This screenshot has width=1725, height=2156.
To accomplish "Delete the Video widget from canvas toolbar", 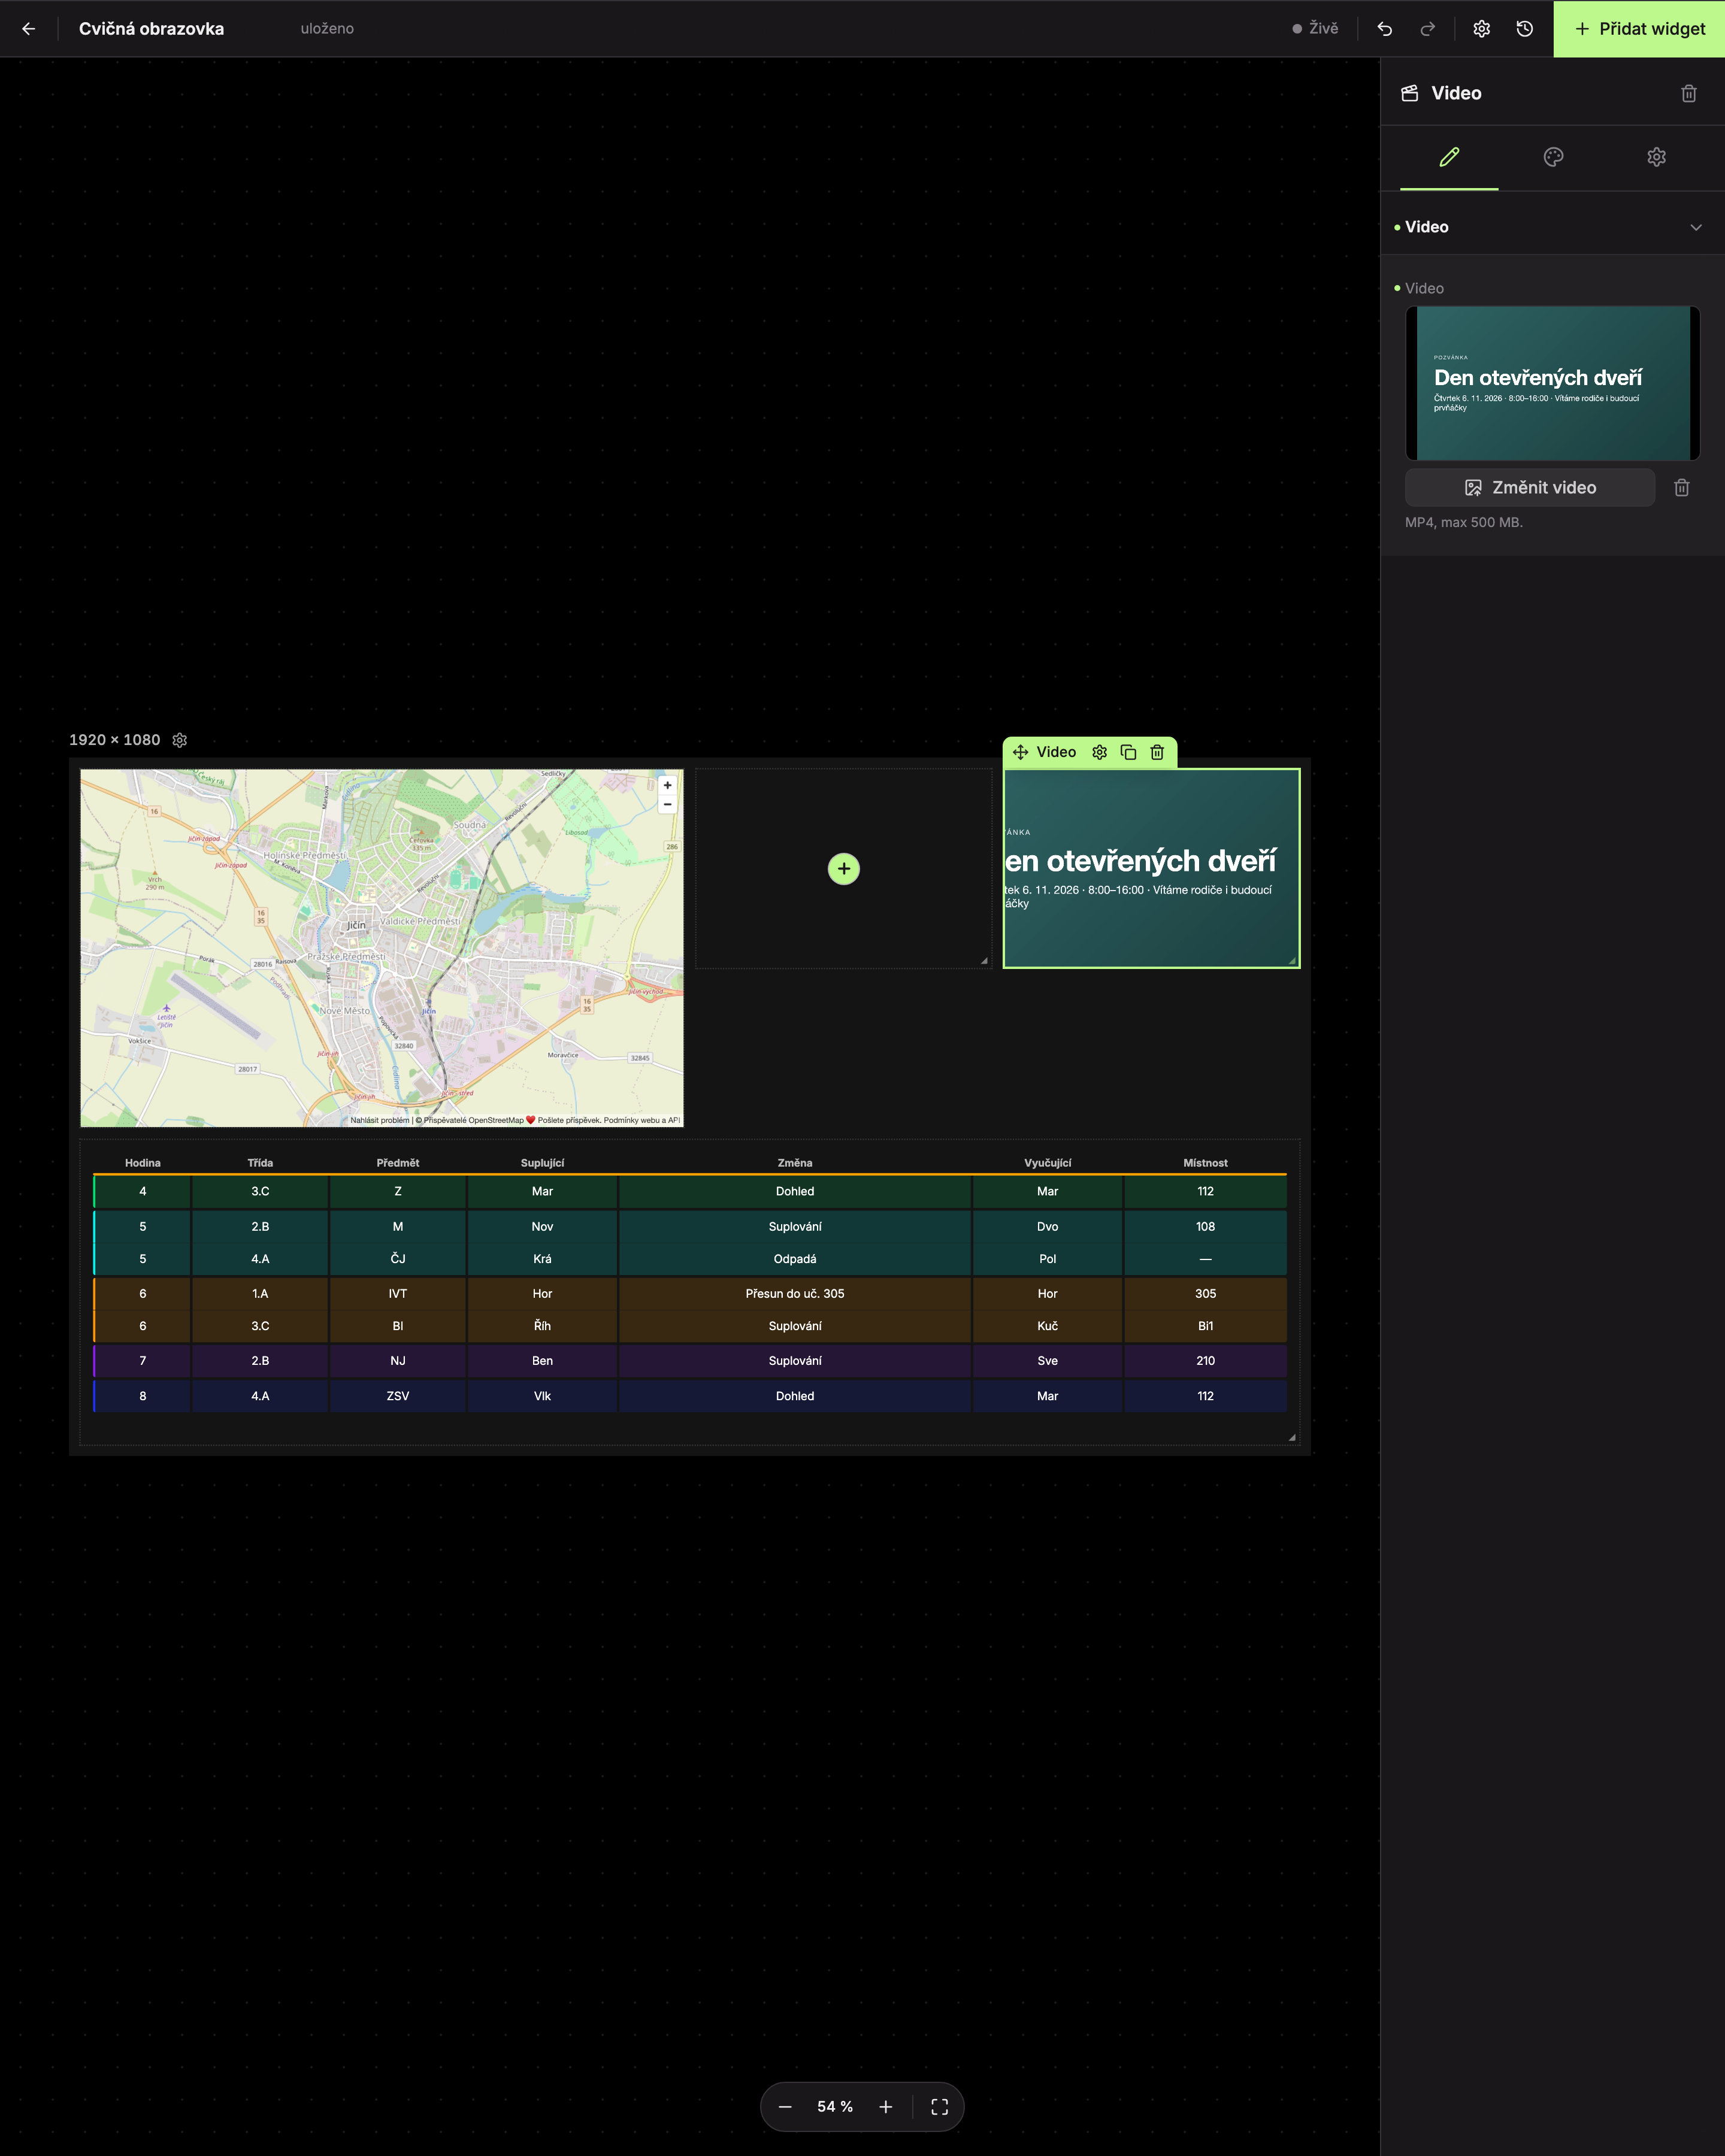I will 1157,752.
